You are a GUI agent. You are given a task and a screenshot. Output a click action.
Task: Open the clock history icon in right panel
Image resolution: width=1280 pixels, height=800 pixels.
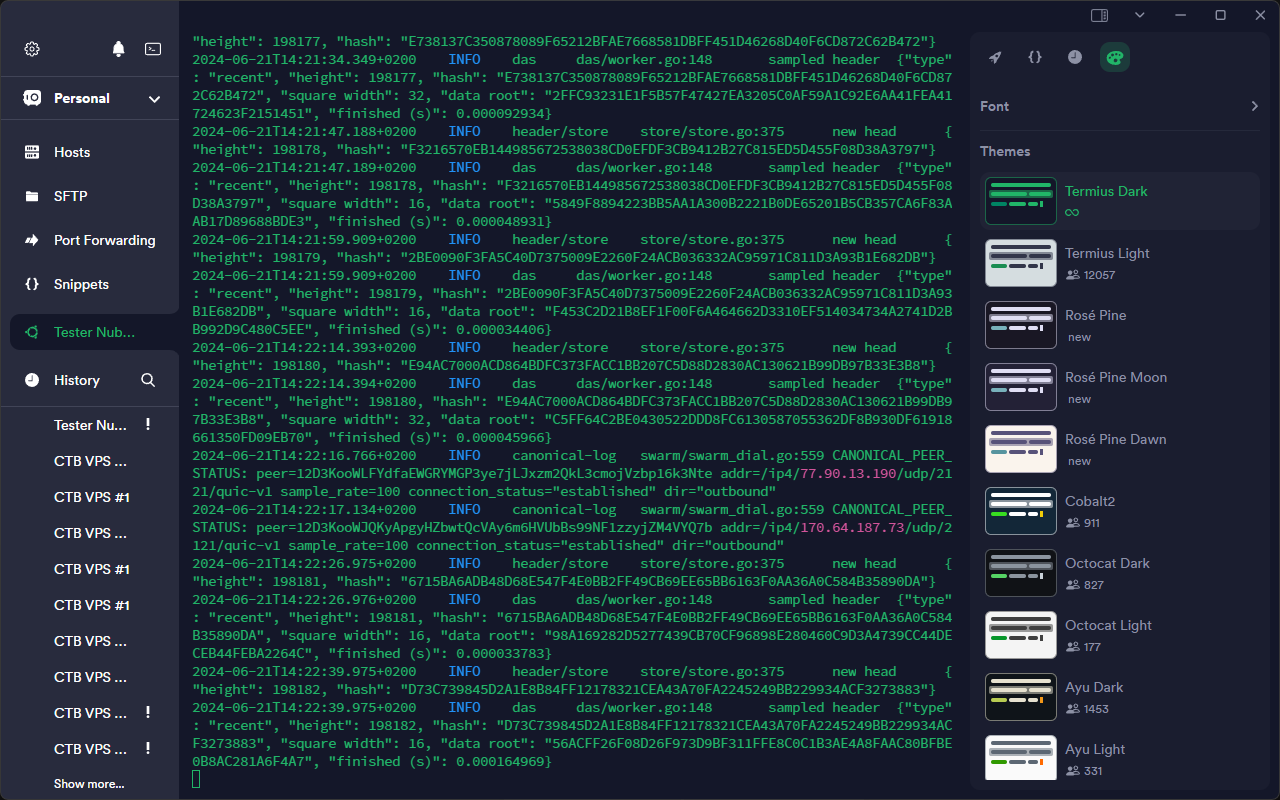coord(1074,57)
